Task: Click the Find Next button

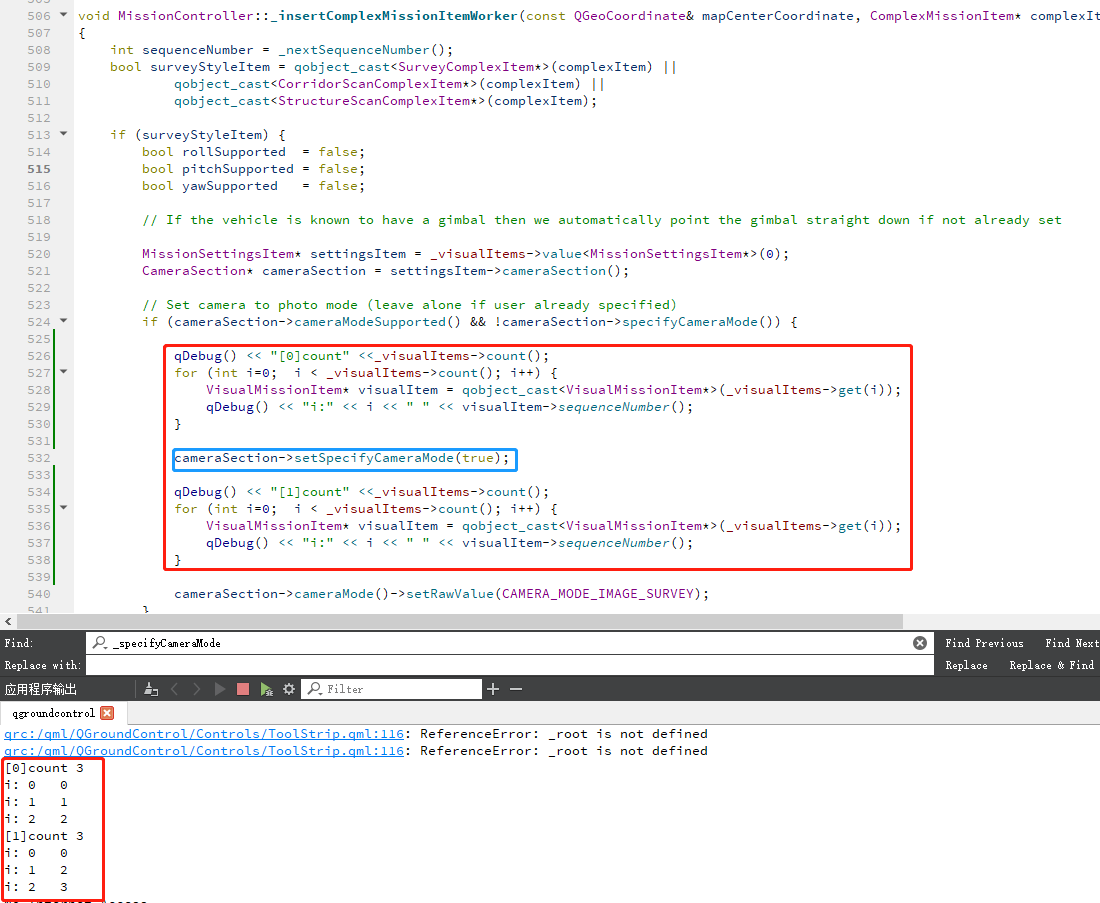Action: tap(1072, 643)
